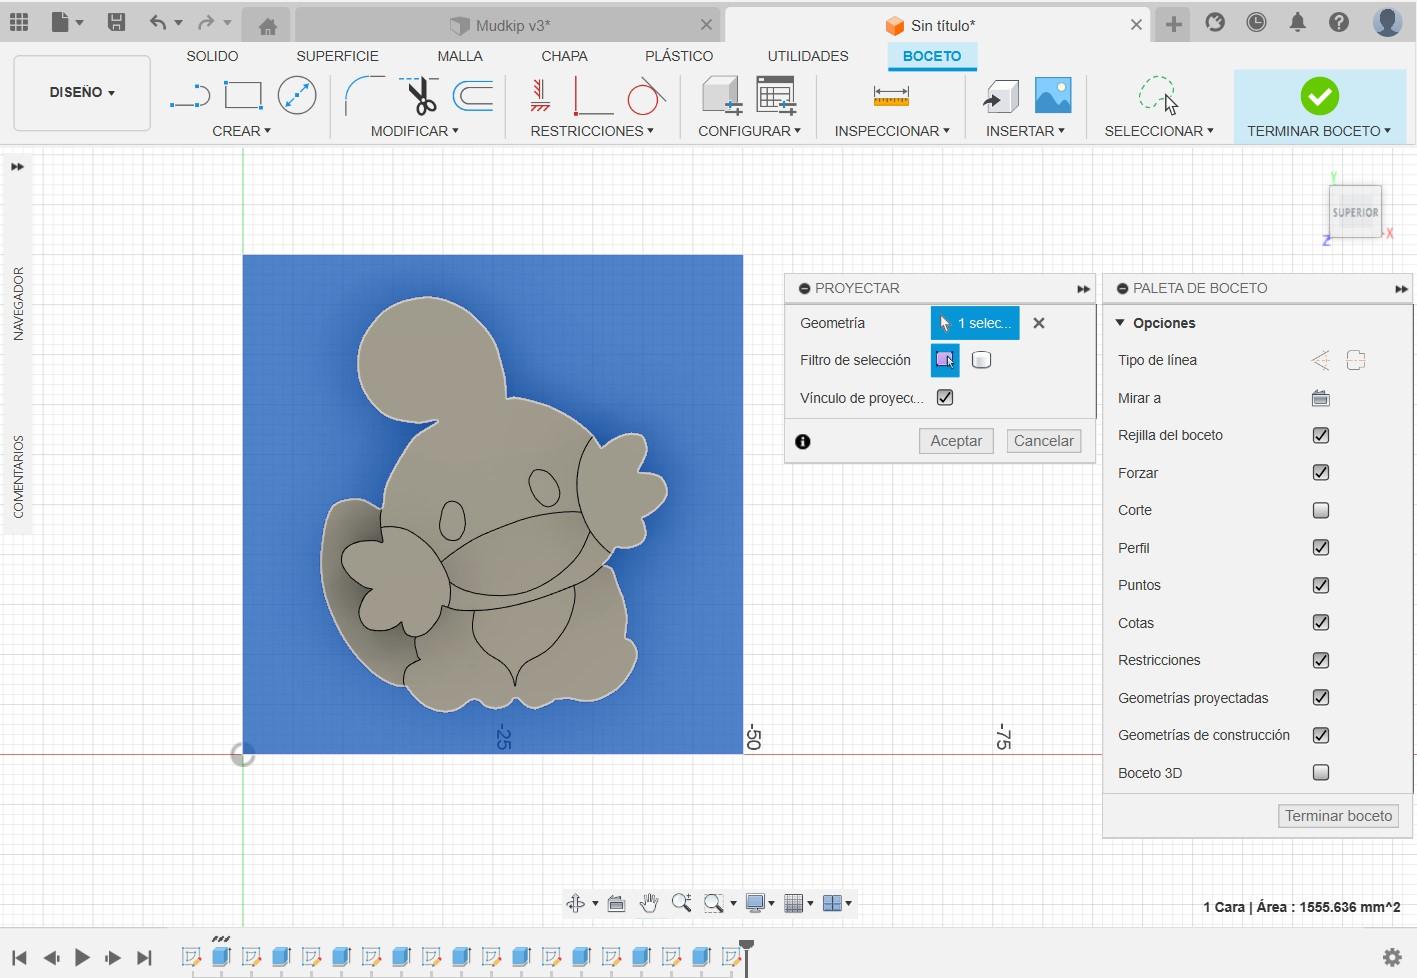Click the Insert image icon

(x=1052, y=97)
